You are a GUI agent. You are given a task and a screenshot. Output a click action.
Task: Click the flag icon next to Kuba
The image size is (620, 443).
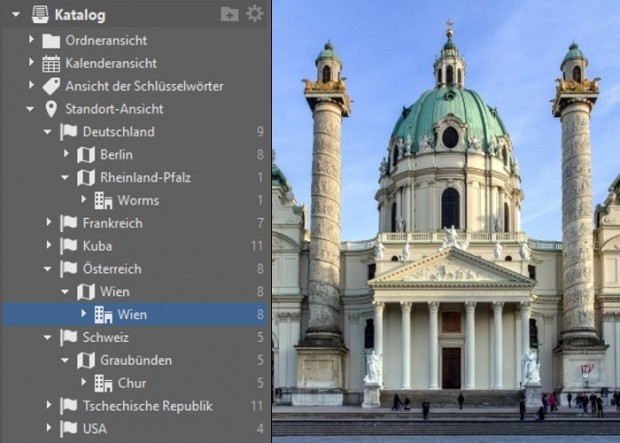(68, 245)
